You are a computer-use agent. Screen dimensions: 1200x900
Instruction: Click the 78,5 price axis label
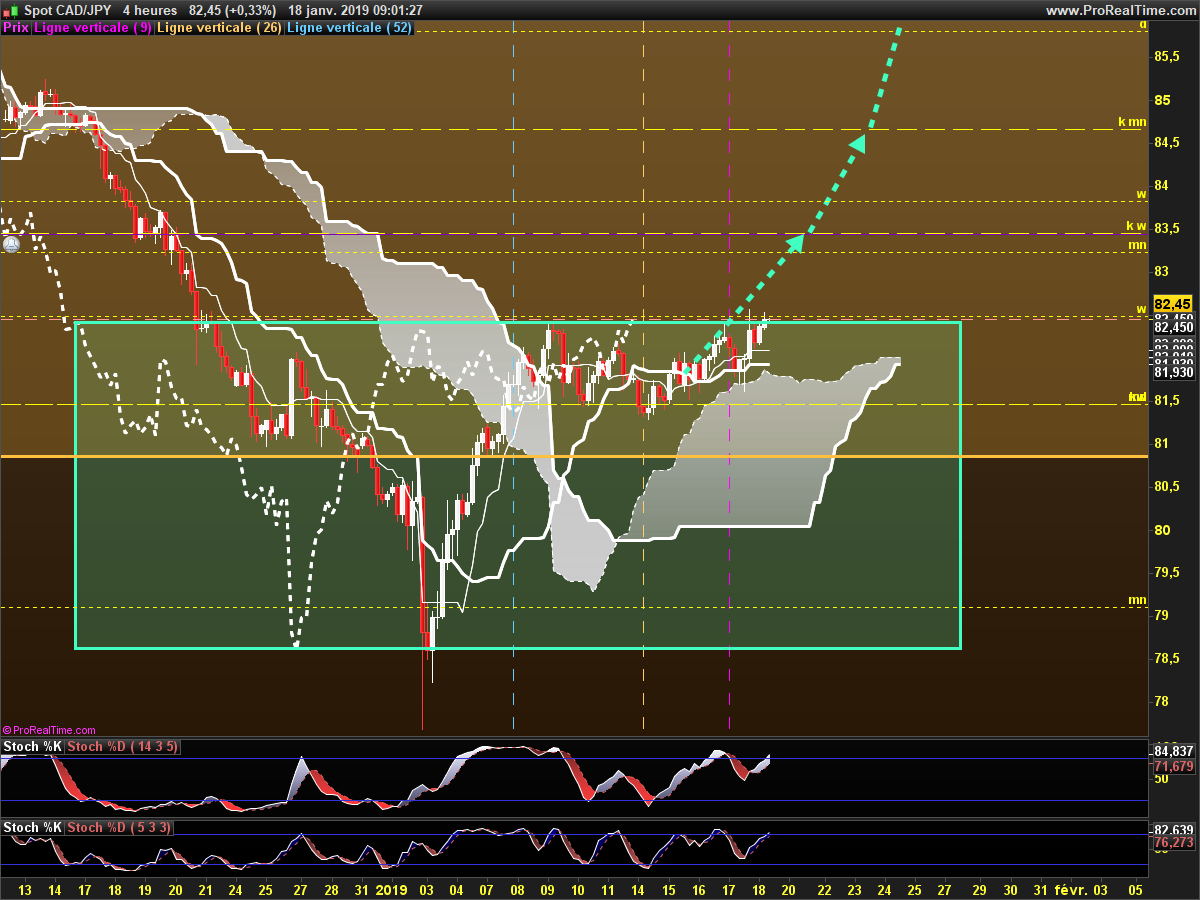coord(1166,658)
